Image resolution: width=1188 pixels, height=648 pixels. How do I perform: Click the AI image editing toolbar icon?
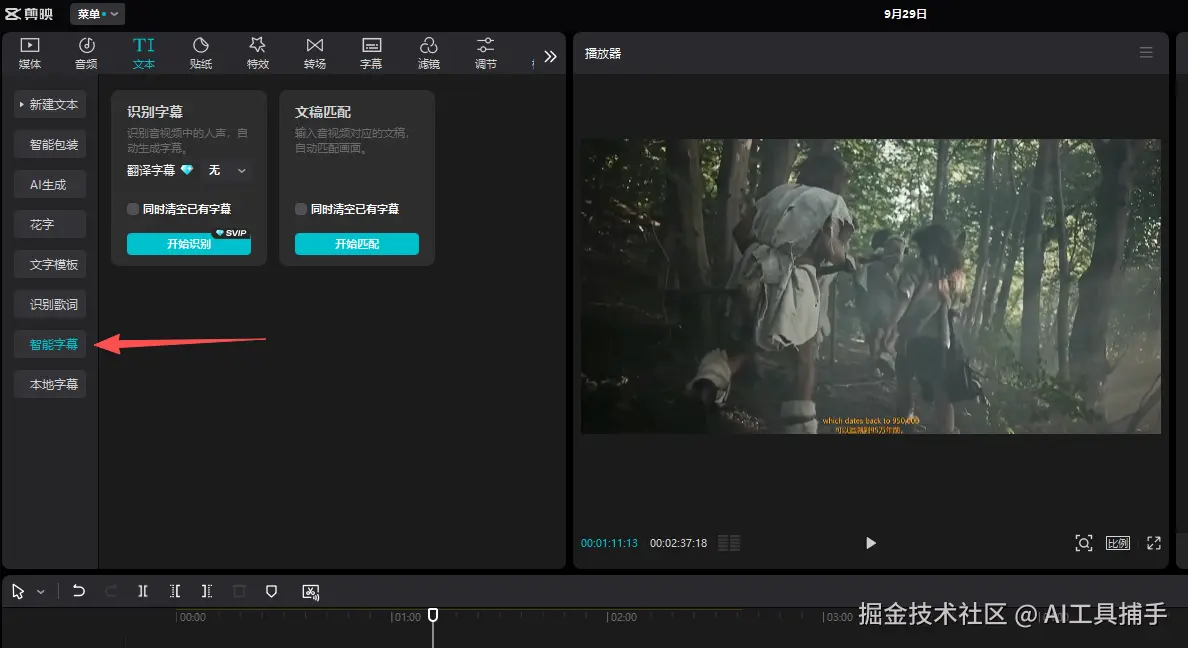[311, 592]
